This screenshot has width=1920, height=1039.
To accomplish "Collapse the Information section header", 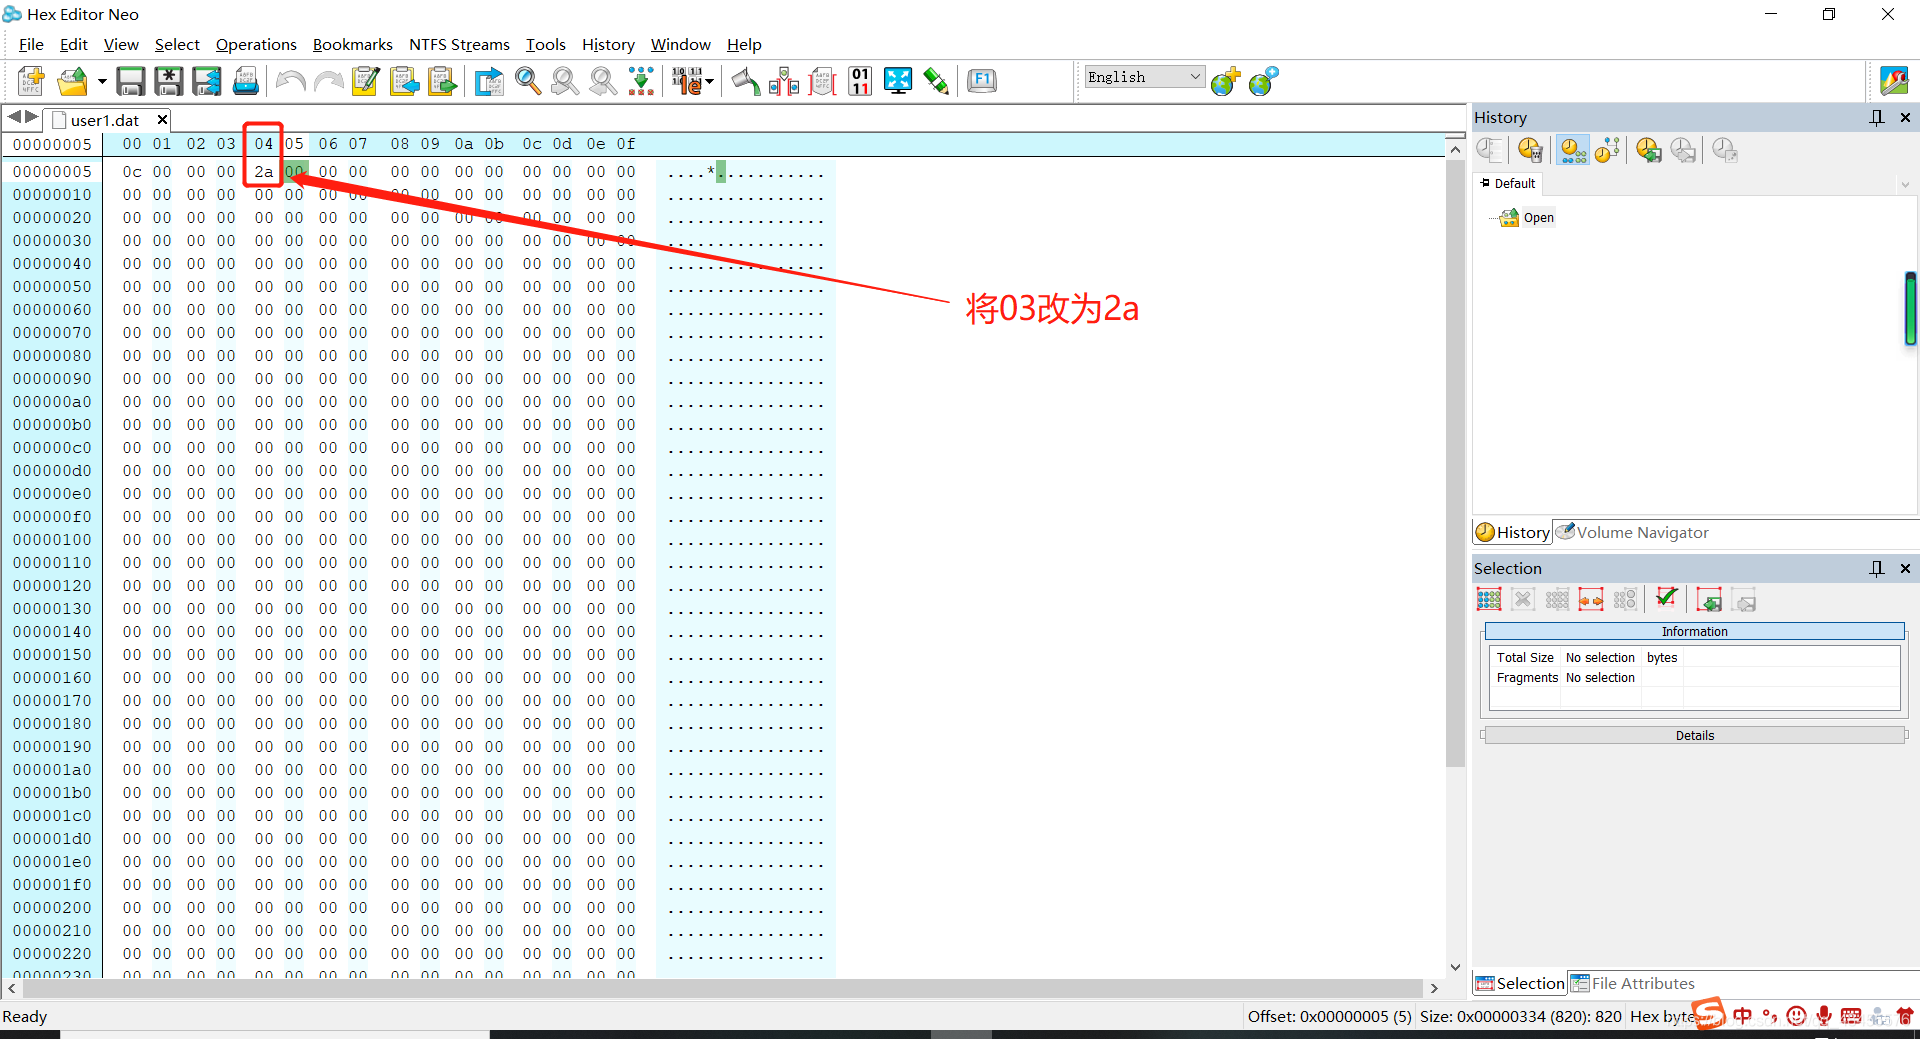I will pyautogui.click(x=1694, y=632).
